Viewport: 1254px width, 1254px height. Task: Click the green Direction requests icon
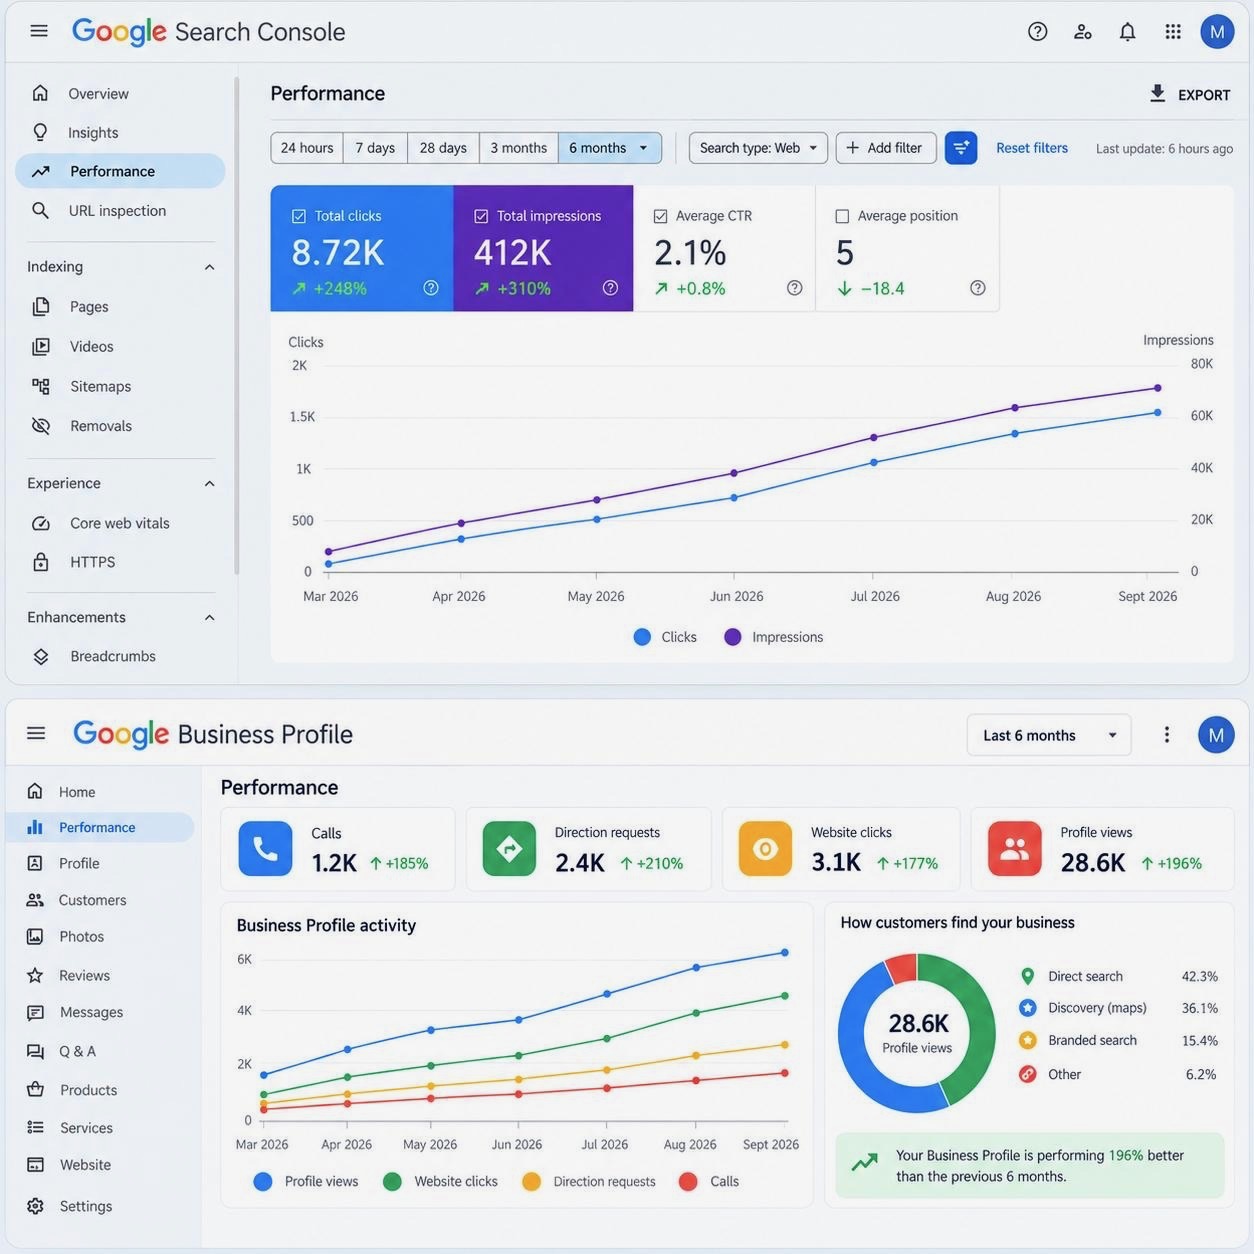click(x=509, y=849)
